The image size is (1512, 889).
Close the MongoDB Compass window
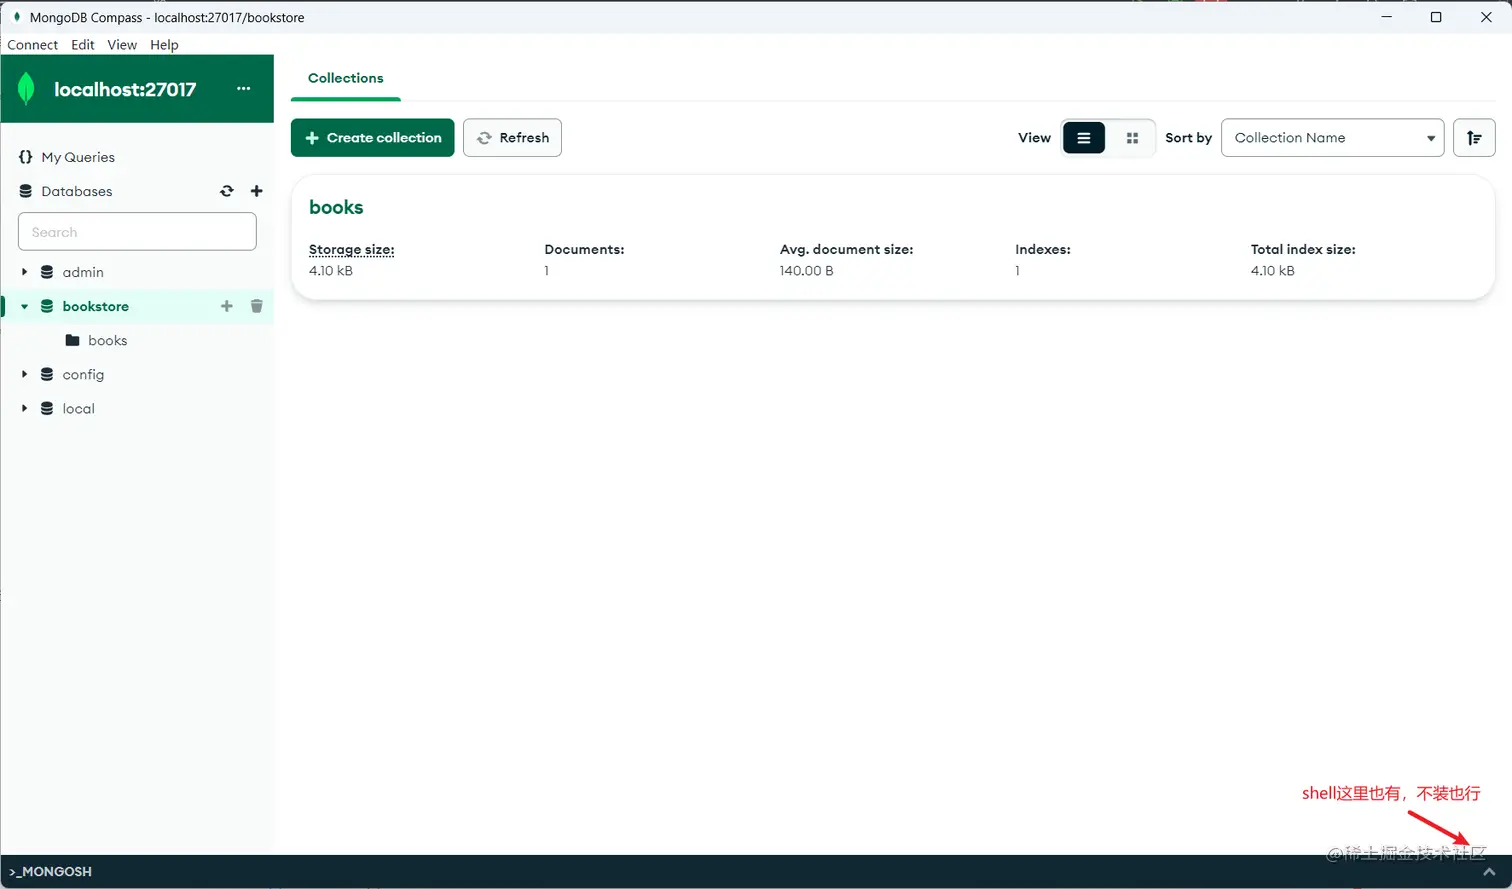pyautogui.click(x=1486, y=17)
